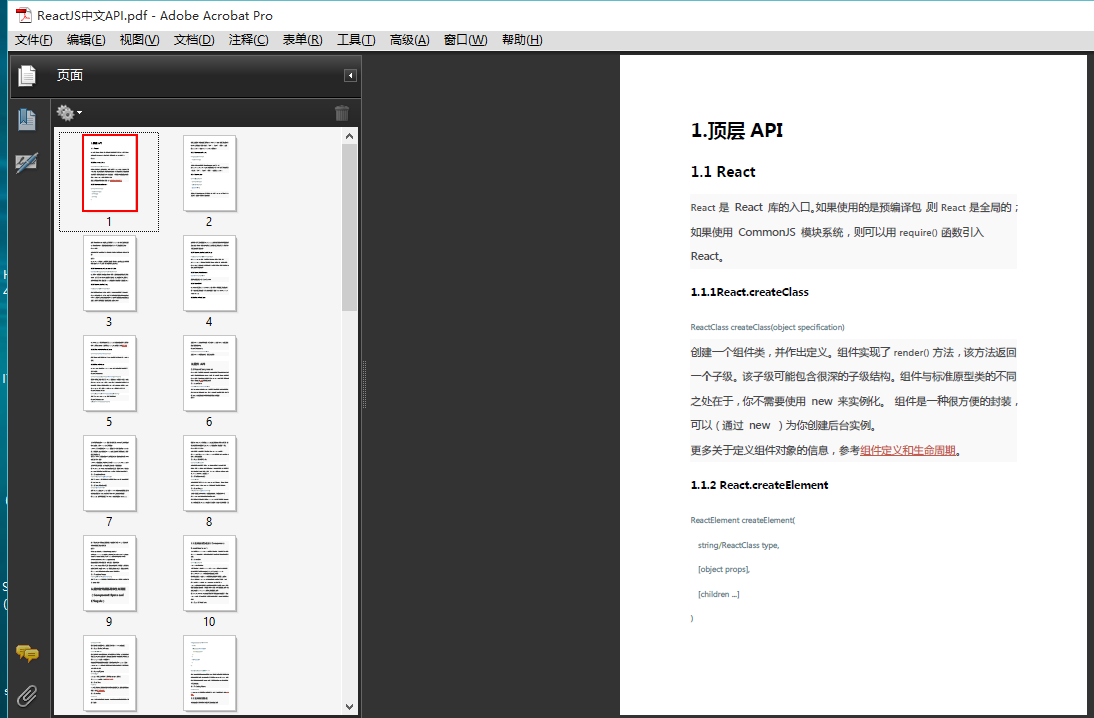Click the heading 1.1 React
Image resolution: width=1094 pixels, height=718 pixels.
point(723,172)
